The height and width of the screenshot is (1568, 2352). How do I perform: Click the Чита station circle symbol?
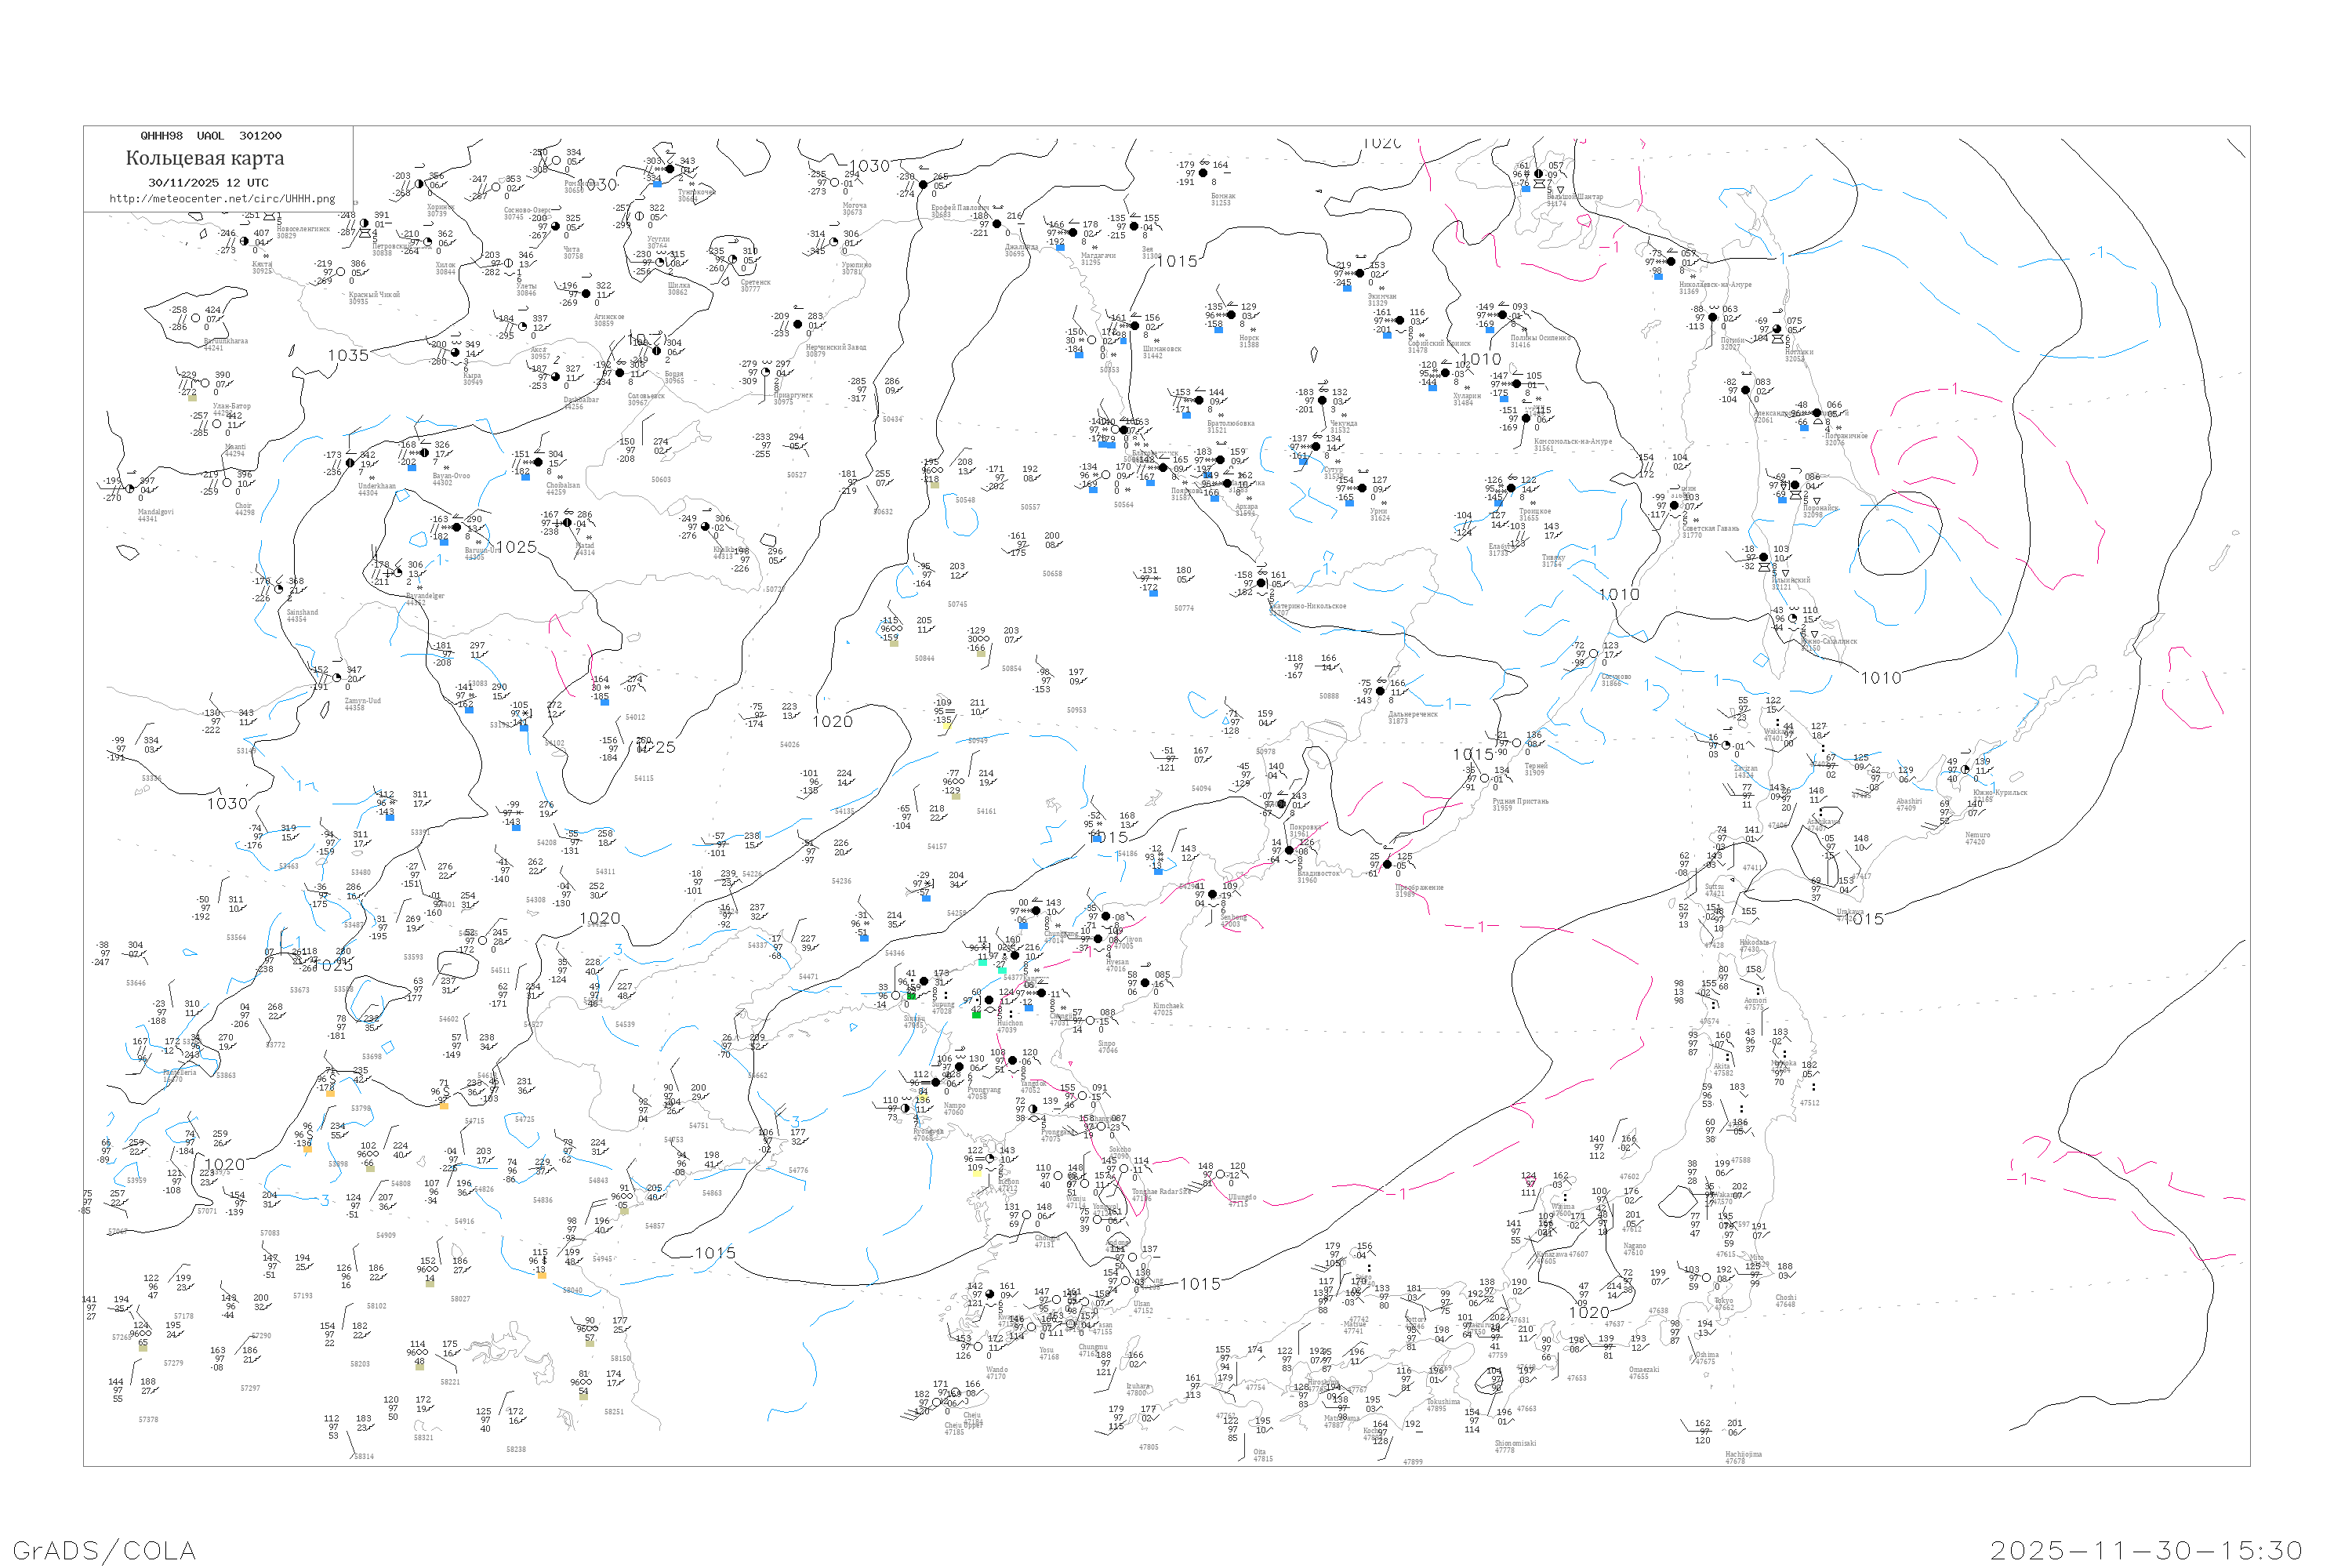556,226
